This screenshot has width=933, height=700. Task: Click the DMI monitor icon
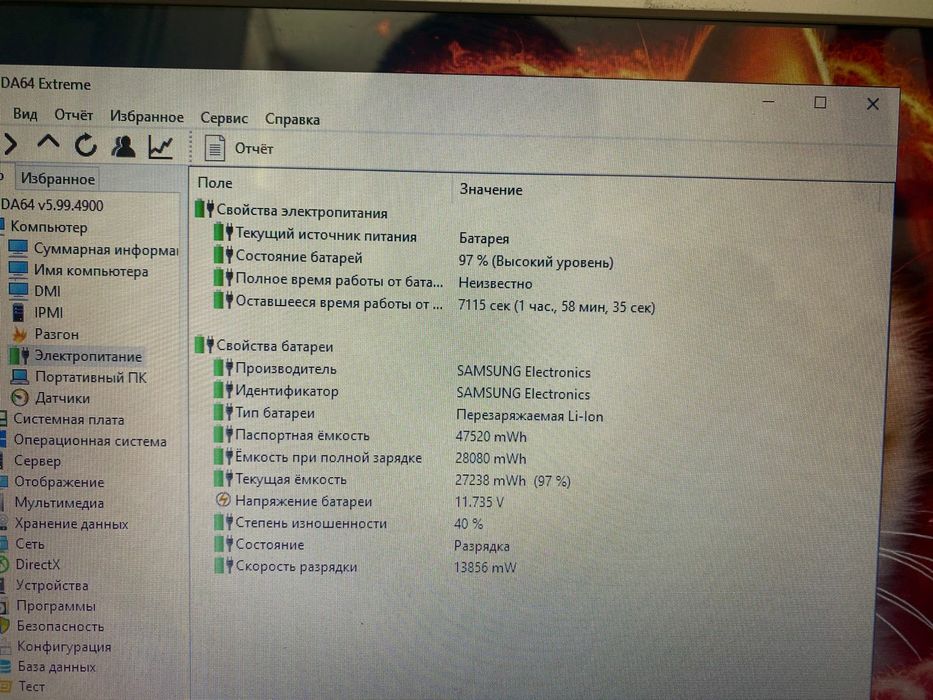coord(18,290)
